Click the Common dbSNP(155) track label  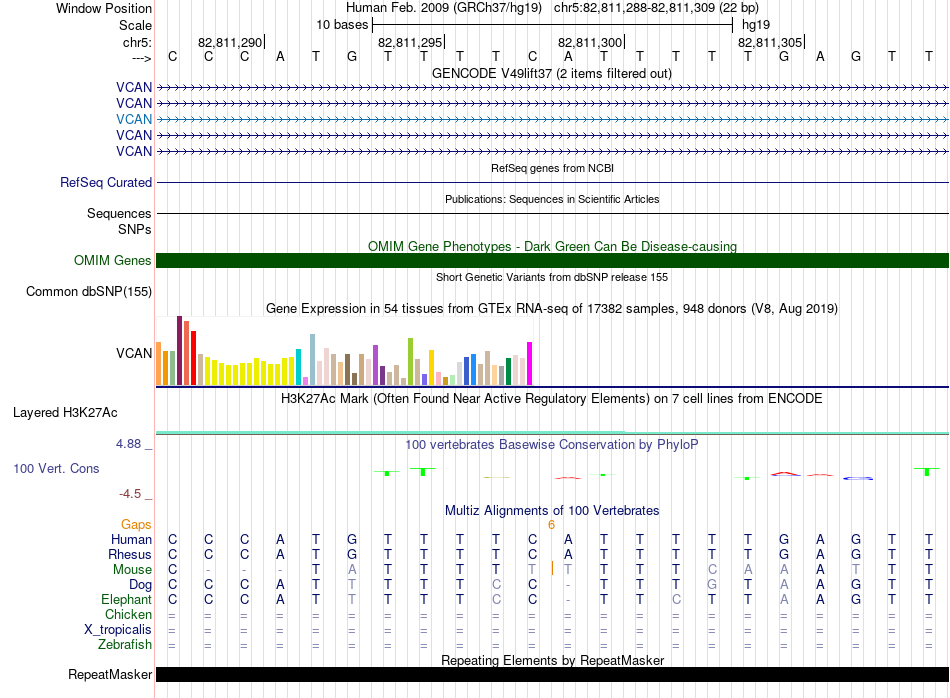(91, 292)
